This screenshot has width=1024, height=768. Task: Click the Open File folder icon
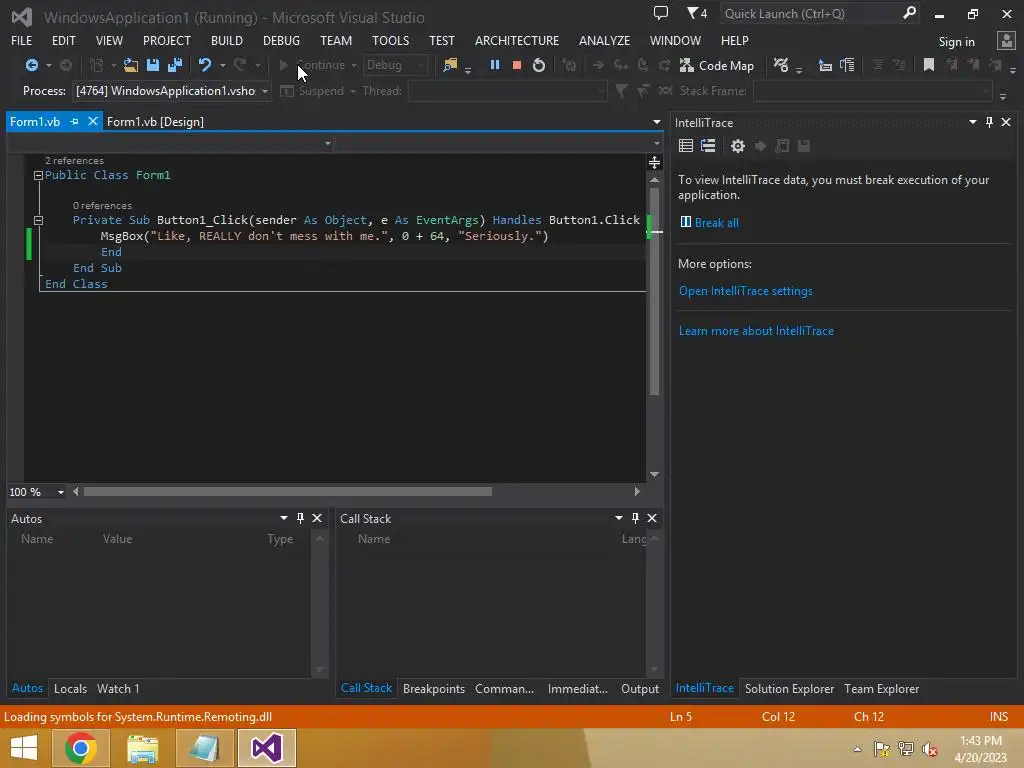pyautogui.click(x=131, y=65)
